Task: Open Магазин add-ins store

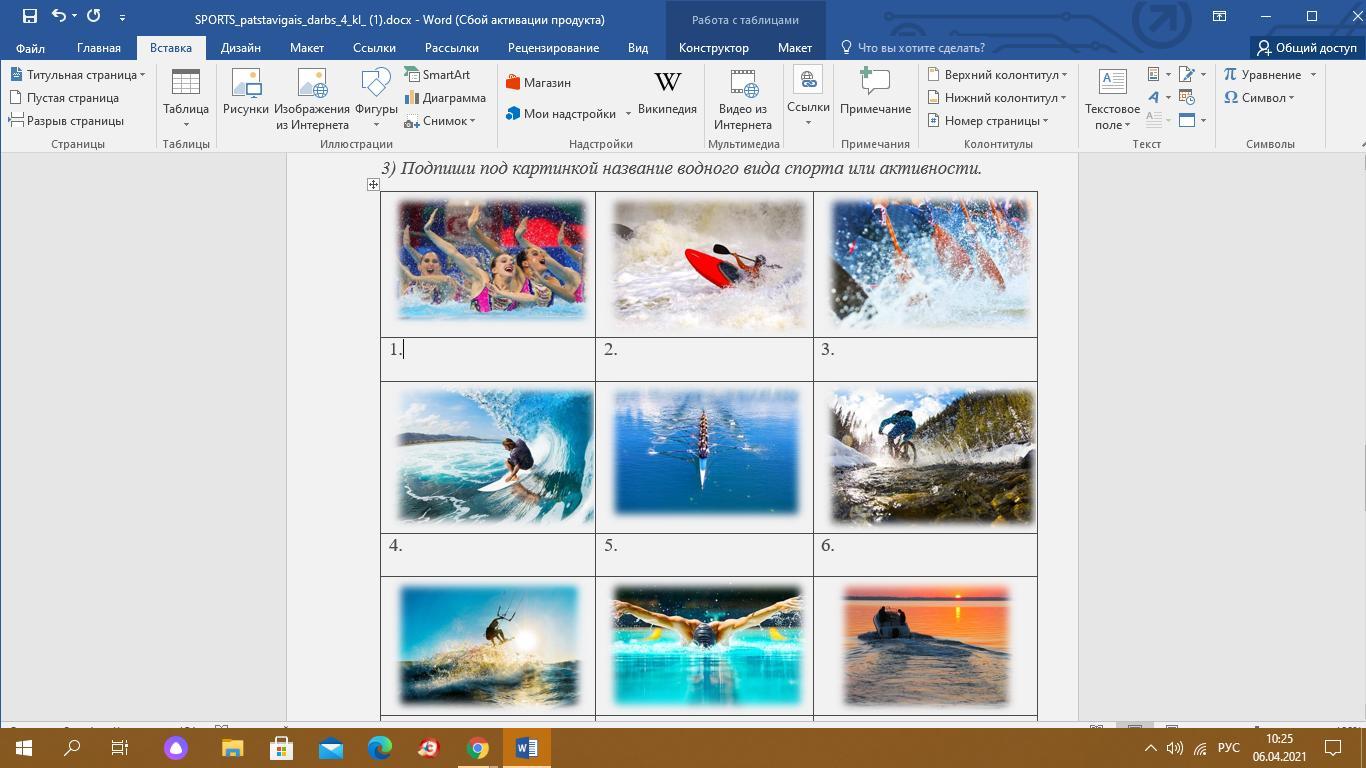Action: 538,83
